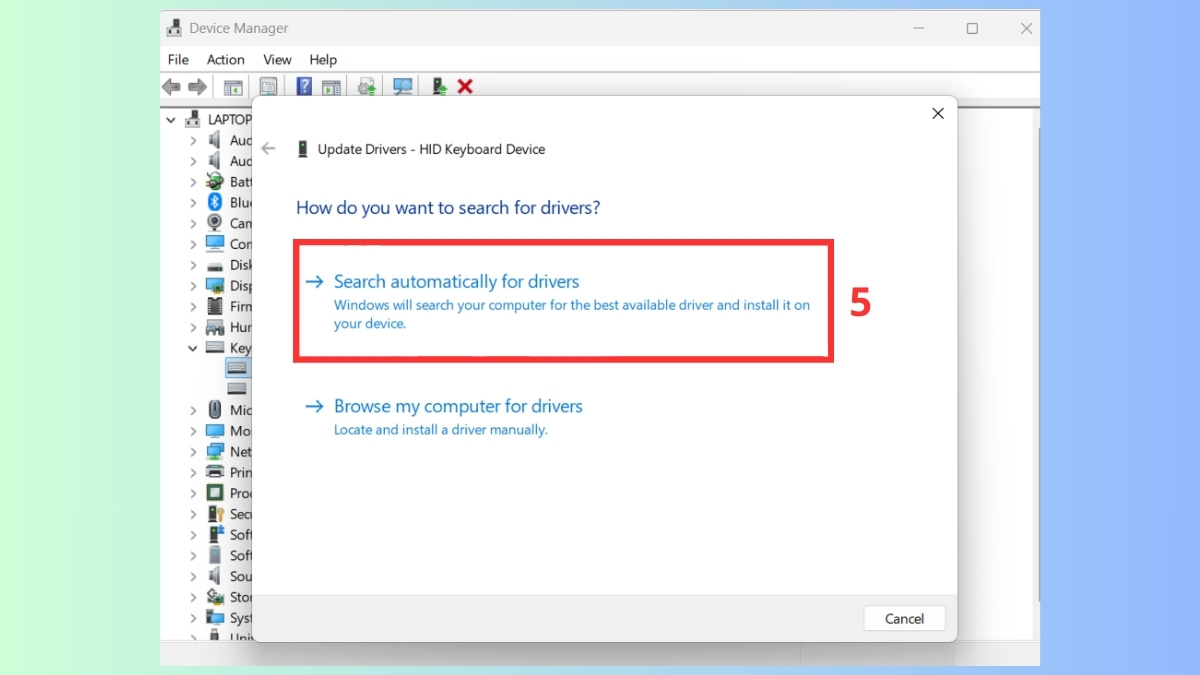The width and height of the screenshot is (1200, 675).
Task: Click the Scan for Hardware Changes icon
Action: pos(402,86)
